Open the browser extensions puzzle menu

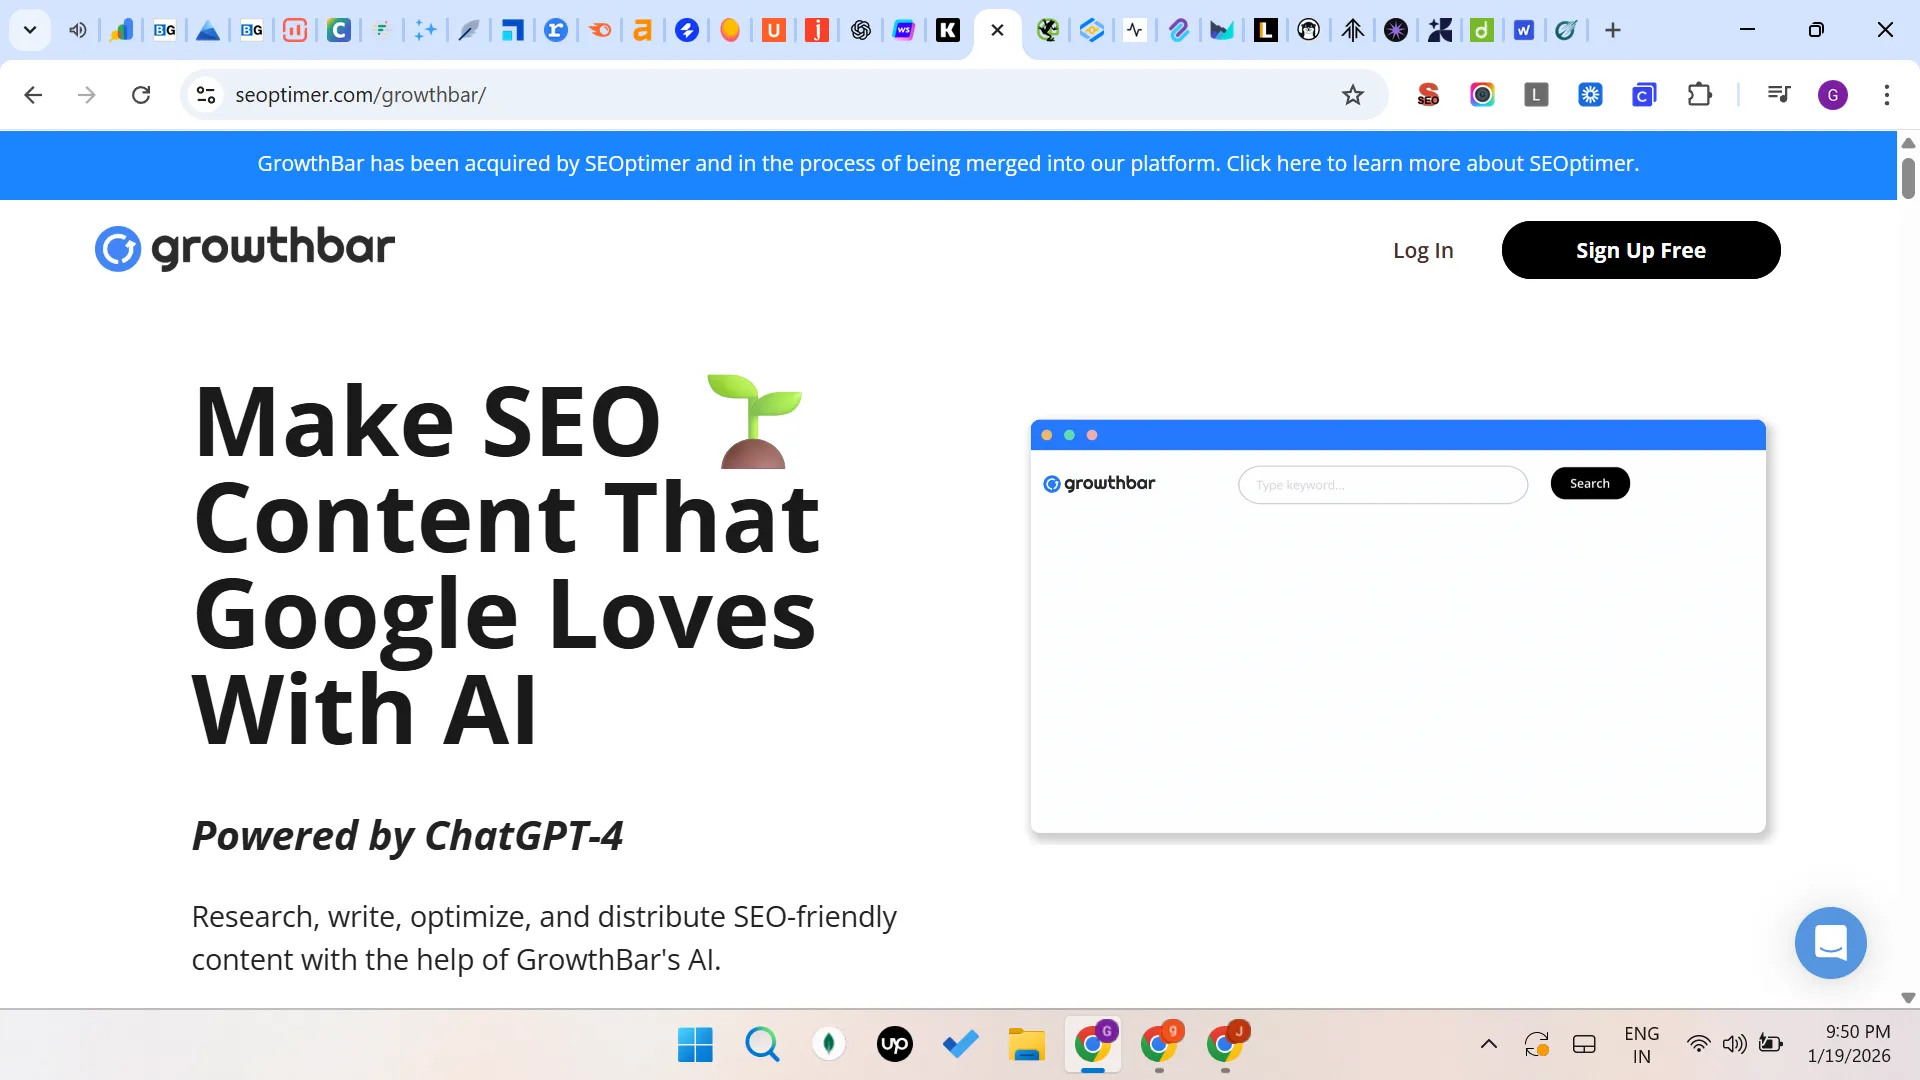(1701, 95)
